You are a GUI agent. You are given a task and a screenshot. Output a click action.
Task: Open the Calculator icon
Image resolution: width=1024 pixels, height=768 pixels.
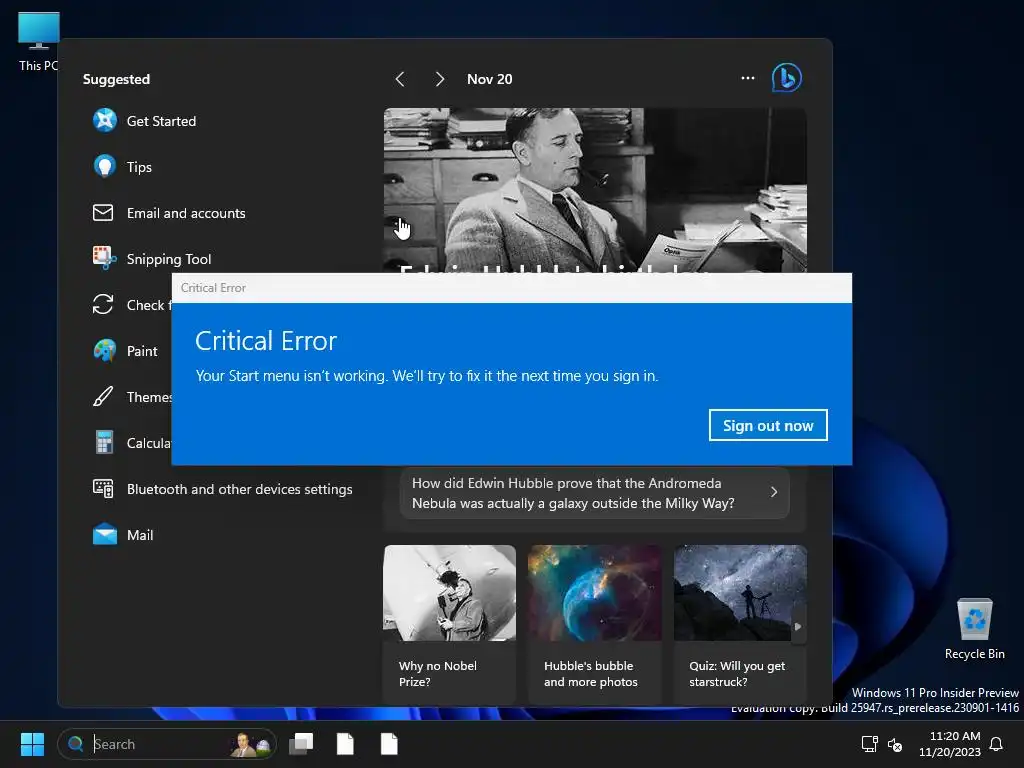click(x=104, y=442)
